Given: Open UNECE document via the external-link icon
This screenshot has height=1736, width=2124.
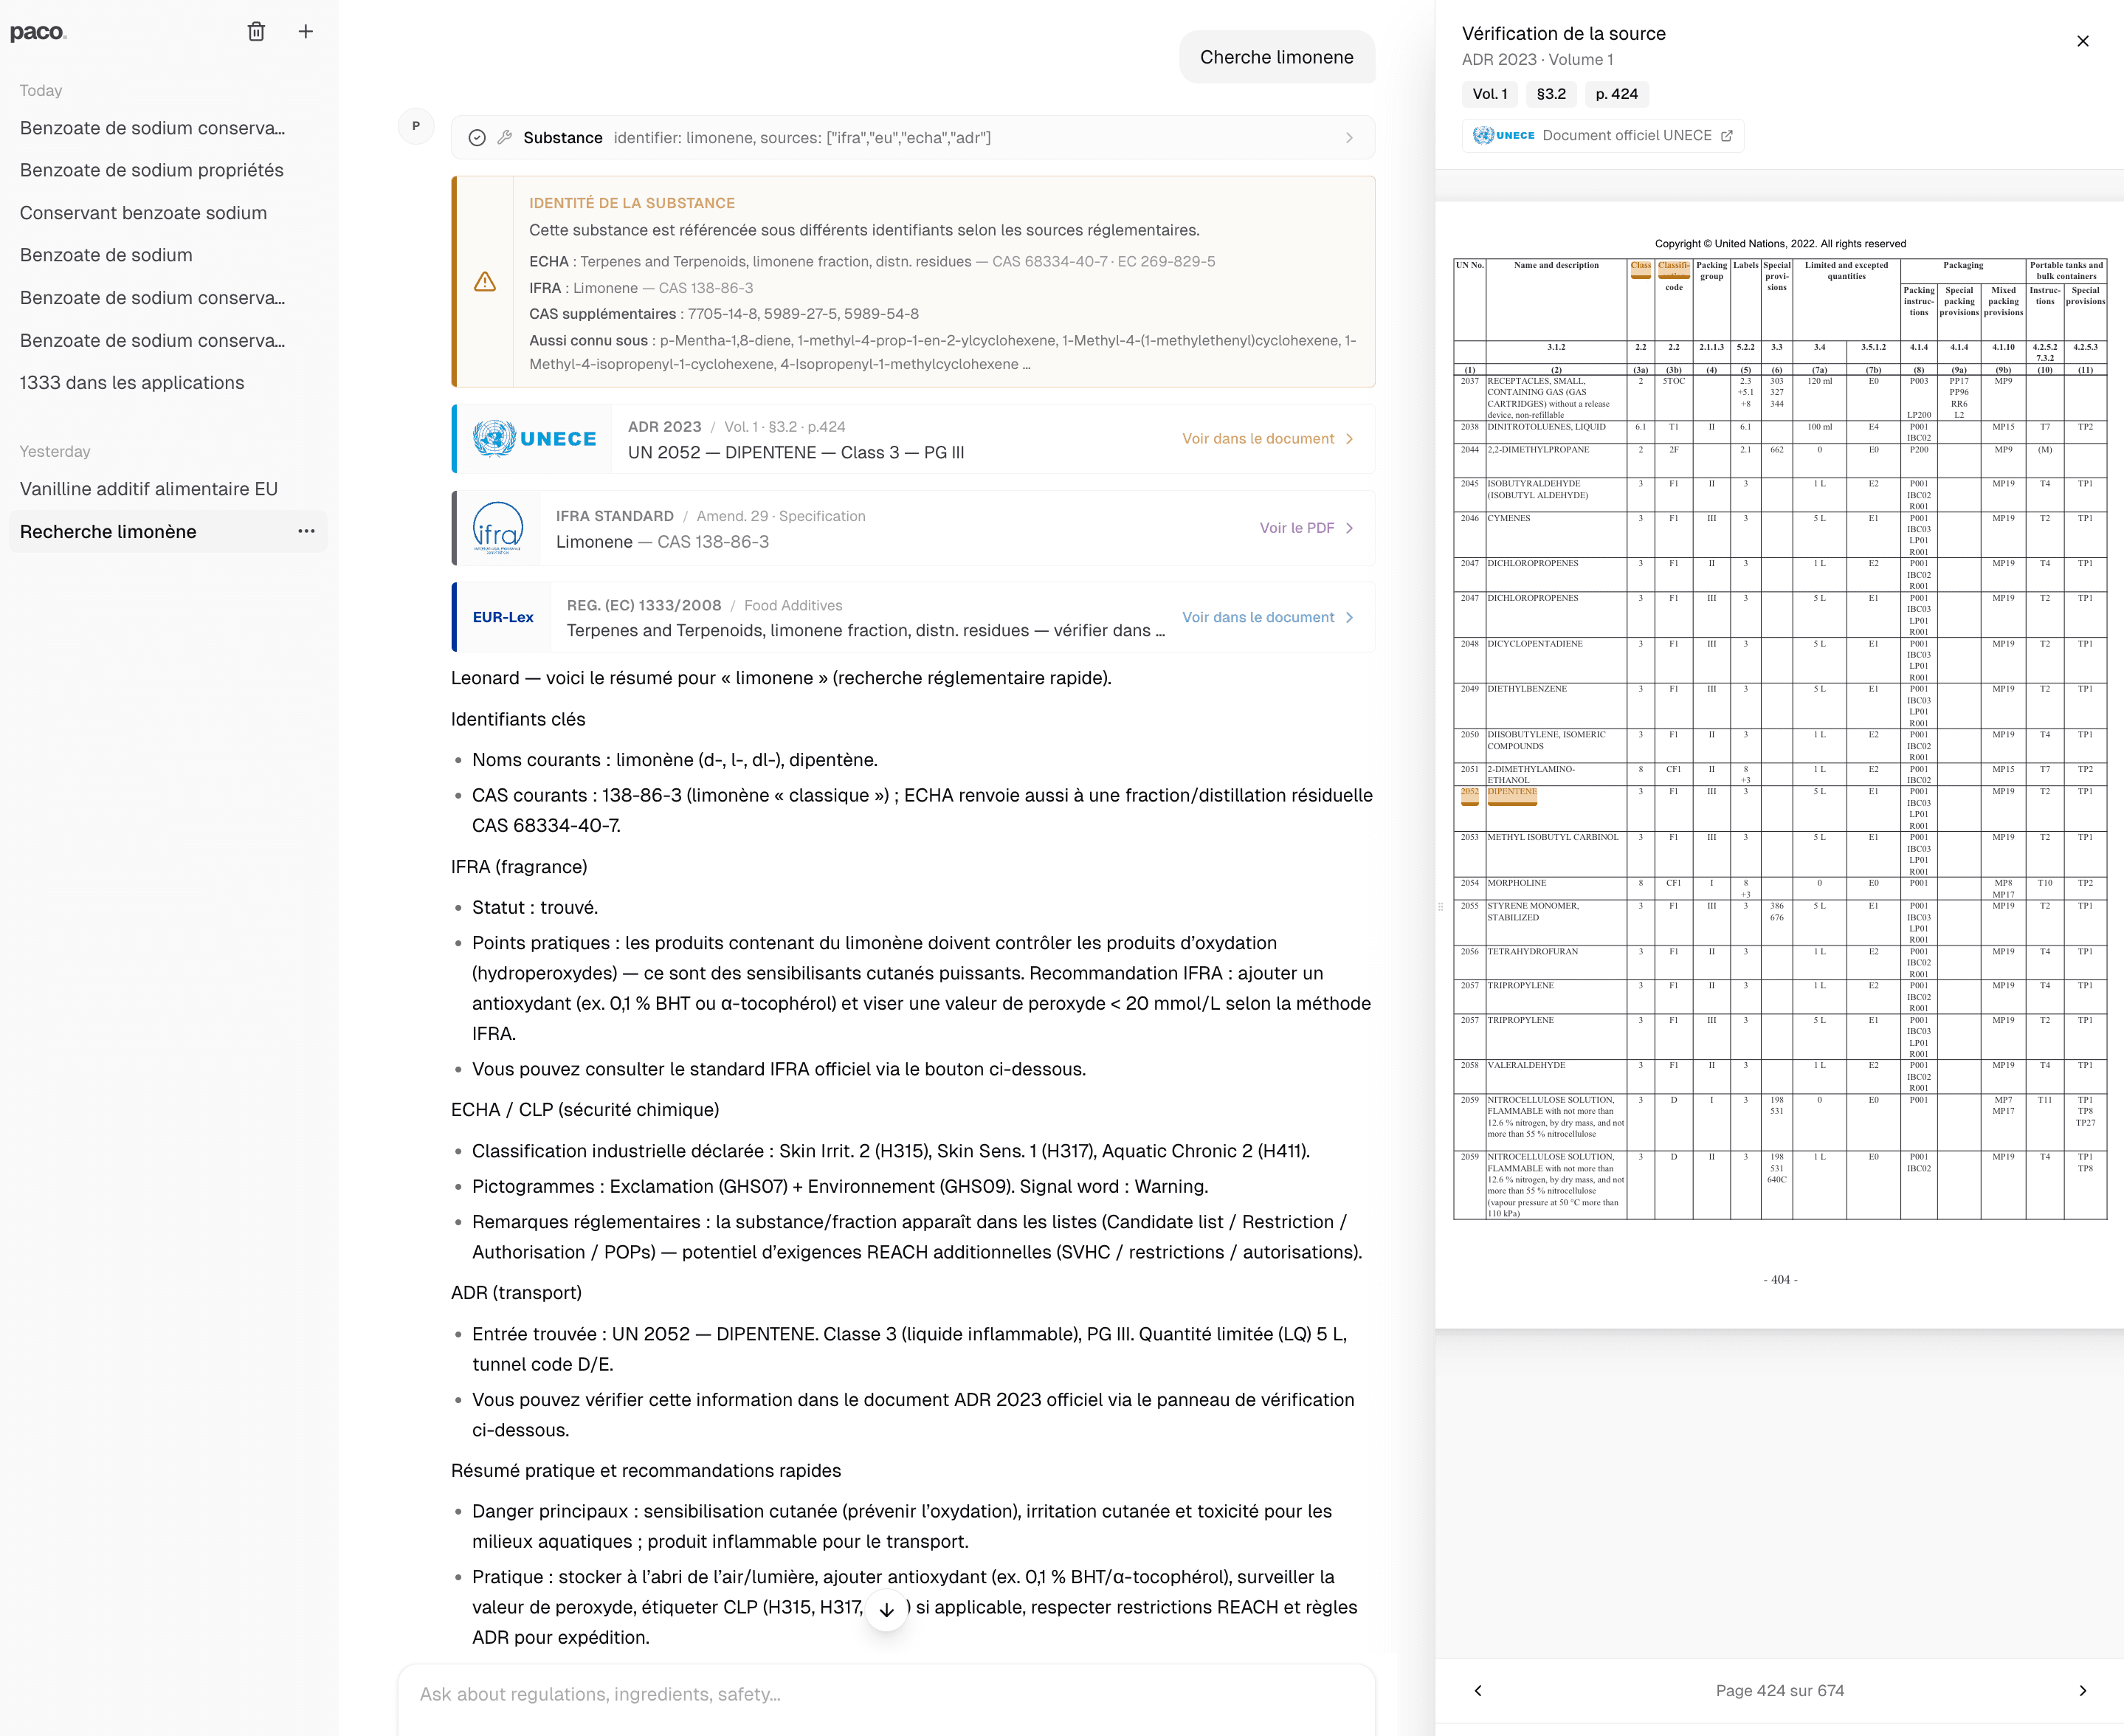Looking at the screenshot, I should [1729, 135].
